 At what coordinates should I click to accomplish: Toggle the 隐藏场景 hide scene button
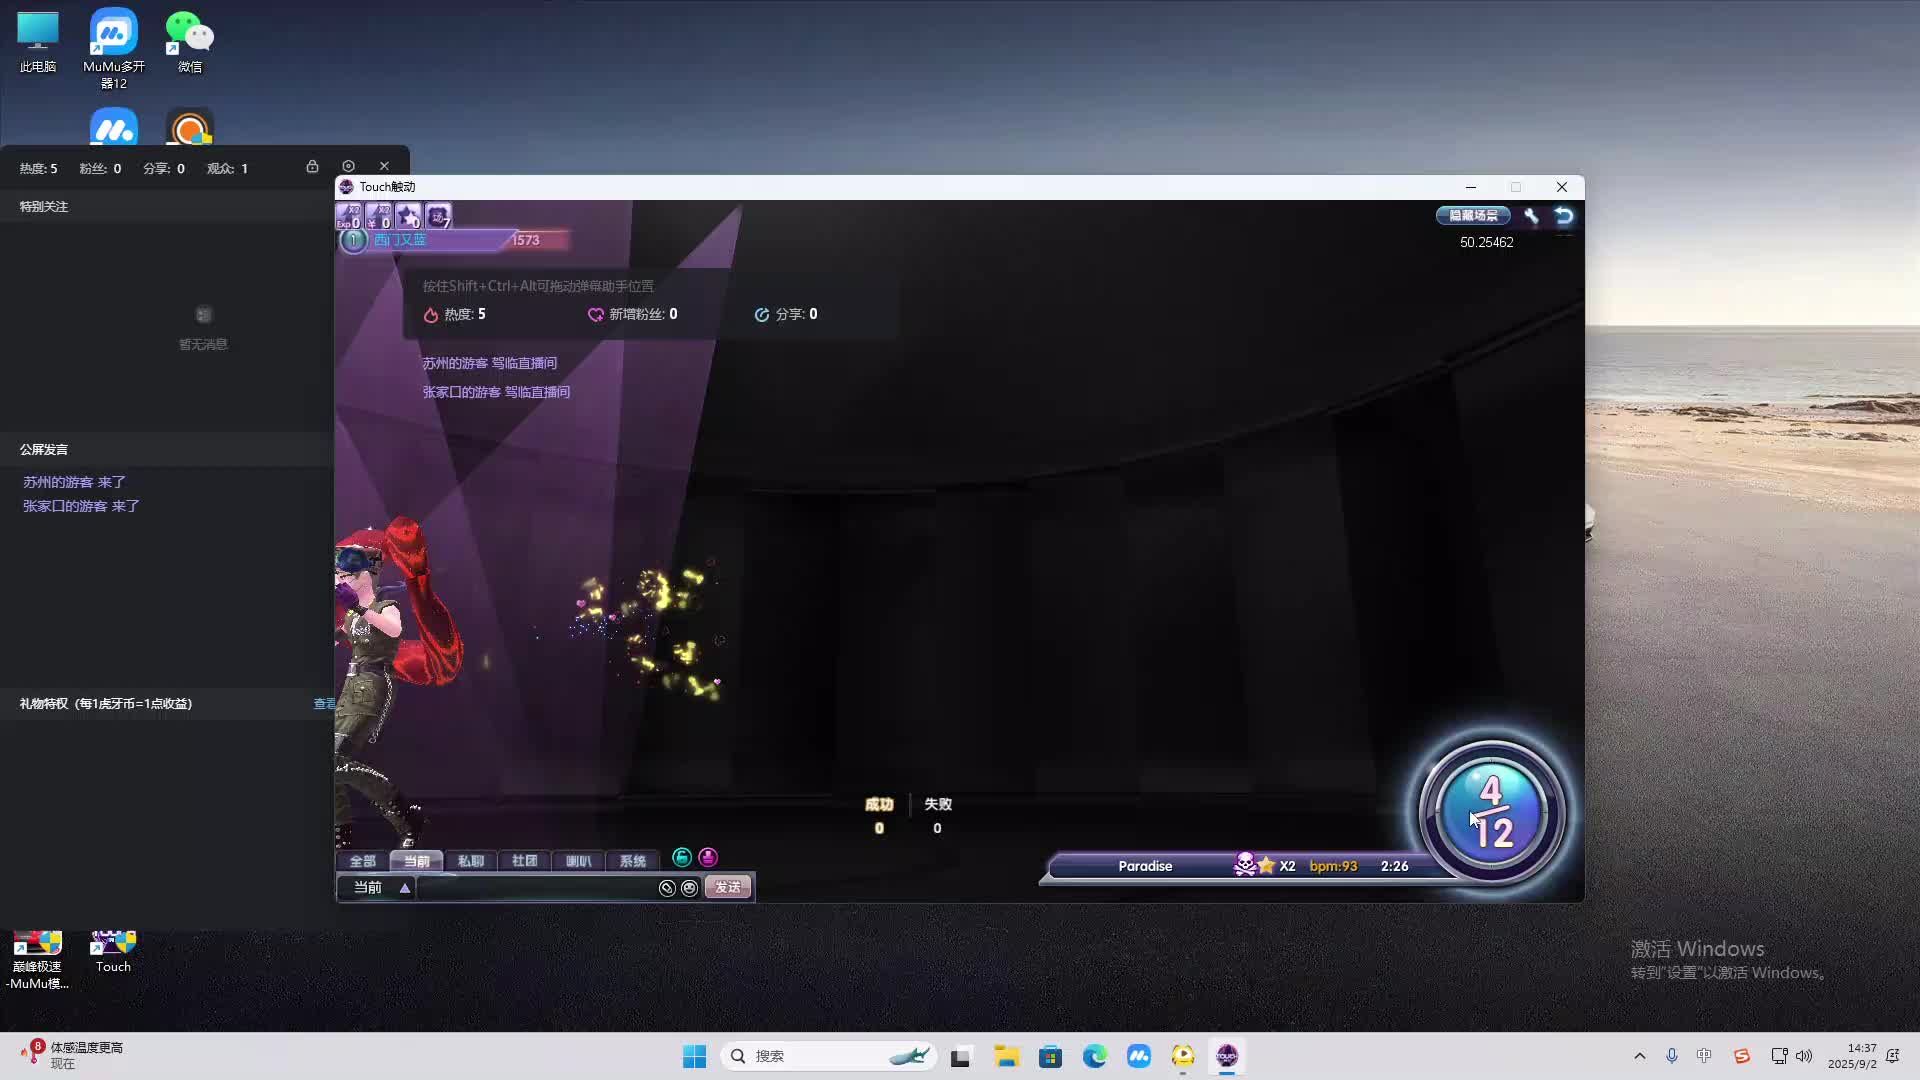[x=1473, y=216]
